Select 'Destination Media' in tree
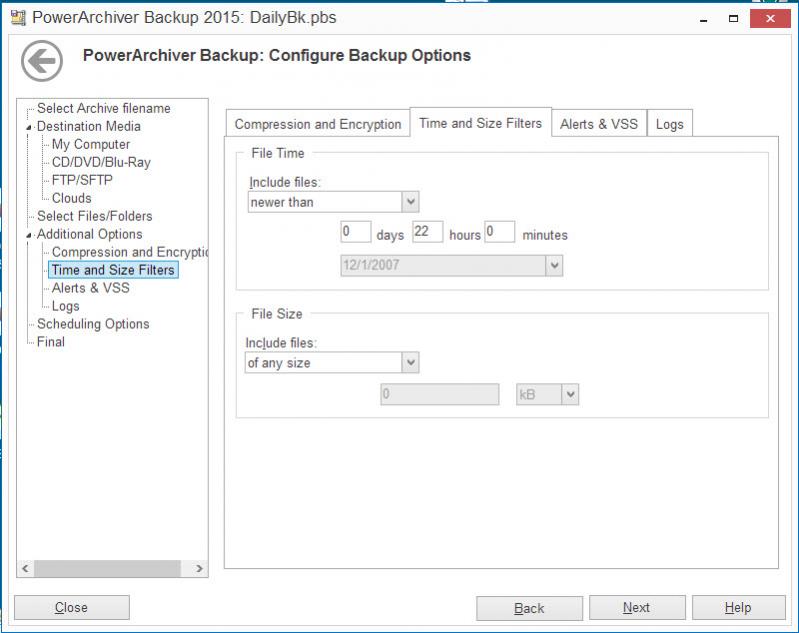 pyautogui.click(x=89, y=126)
